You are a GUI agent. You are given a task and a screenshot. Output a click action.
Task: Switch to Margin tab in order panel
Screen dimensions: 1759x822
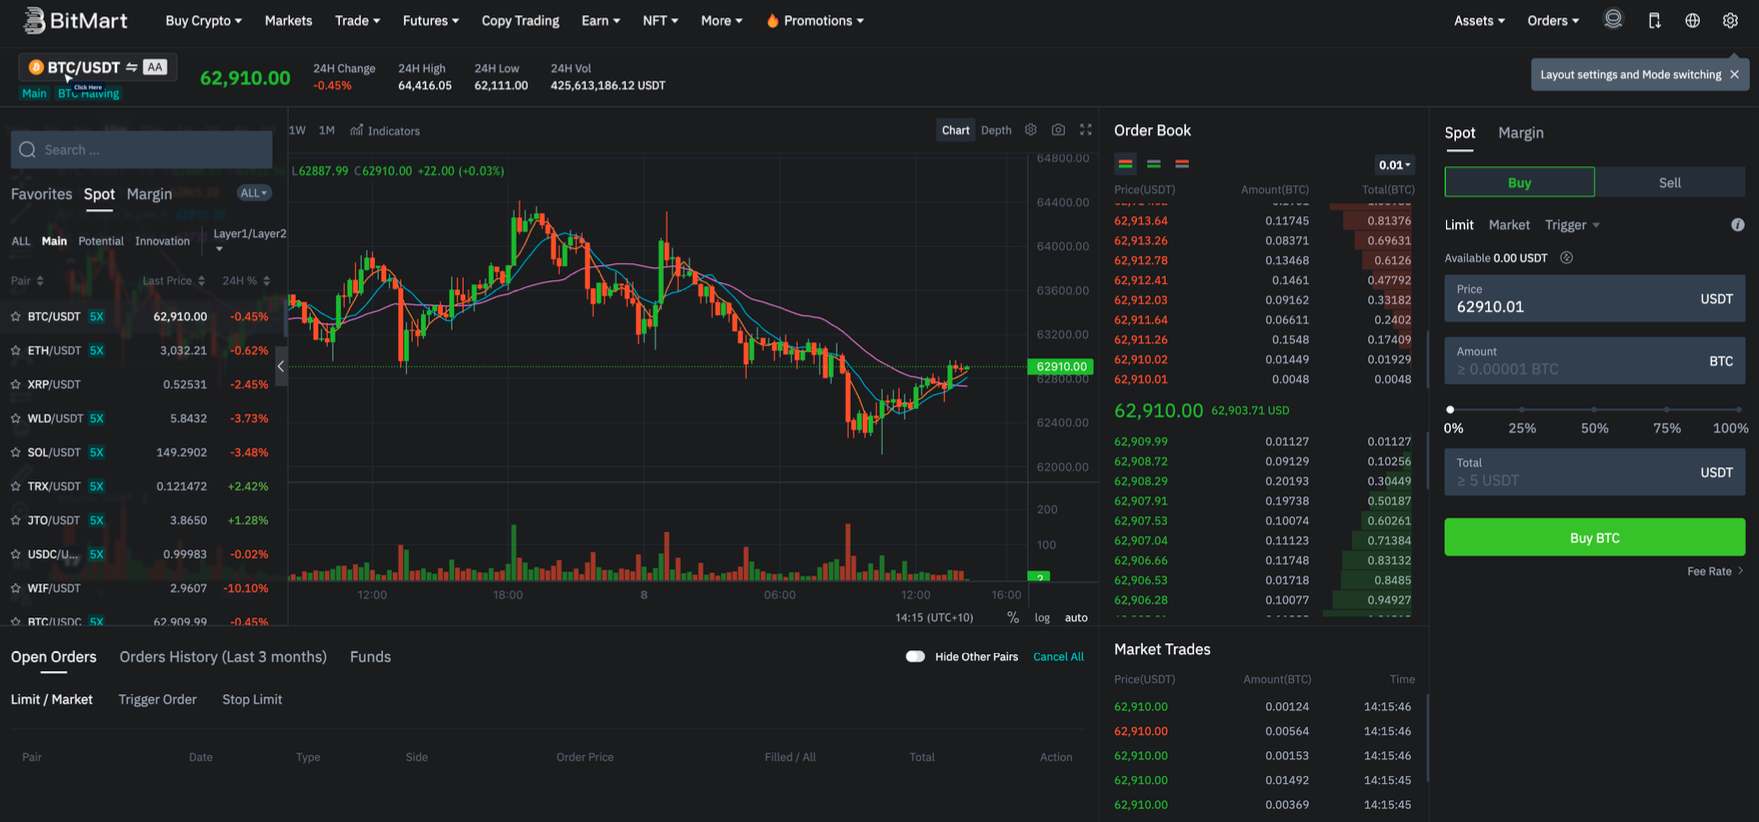[1520, 132]
